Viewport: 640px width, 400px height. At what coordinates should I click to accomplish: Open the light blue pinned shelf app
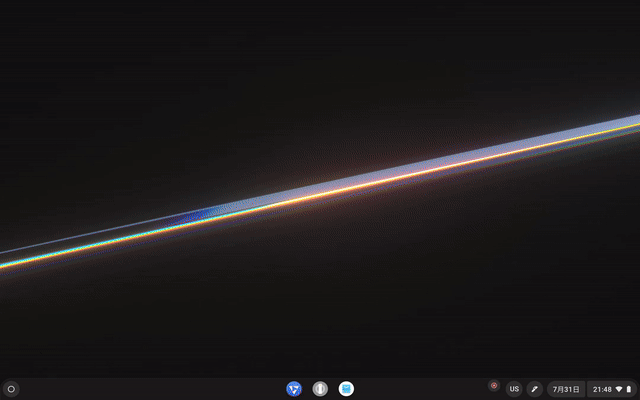tap(346, 388)
